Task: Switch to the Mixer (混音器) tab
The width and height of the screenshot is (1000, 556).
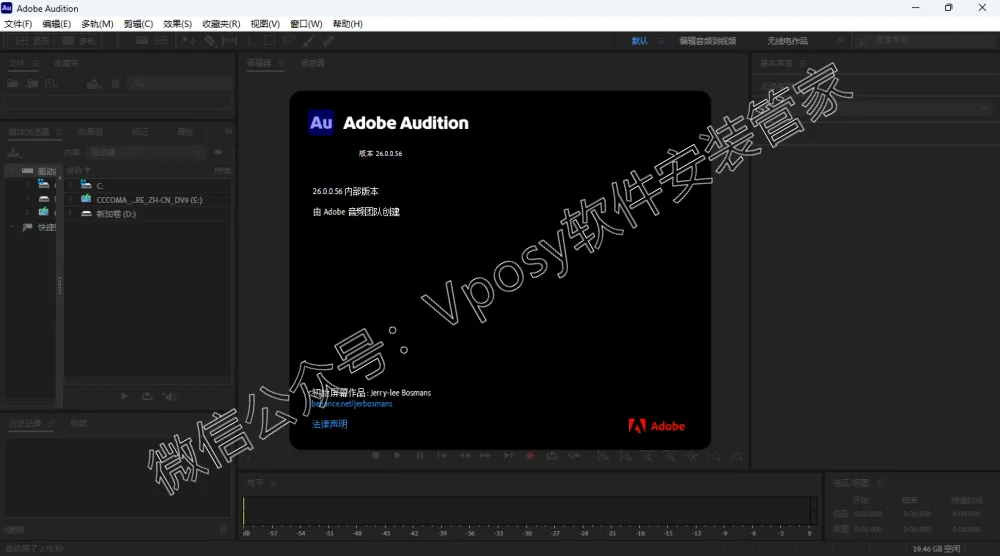Action: pyautogui.click(x=312, y=63)
